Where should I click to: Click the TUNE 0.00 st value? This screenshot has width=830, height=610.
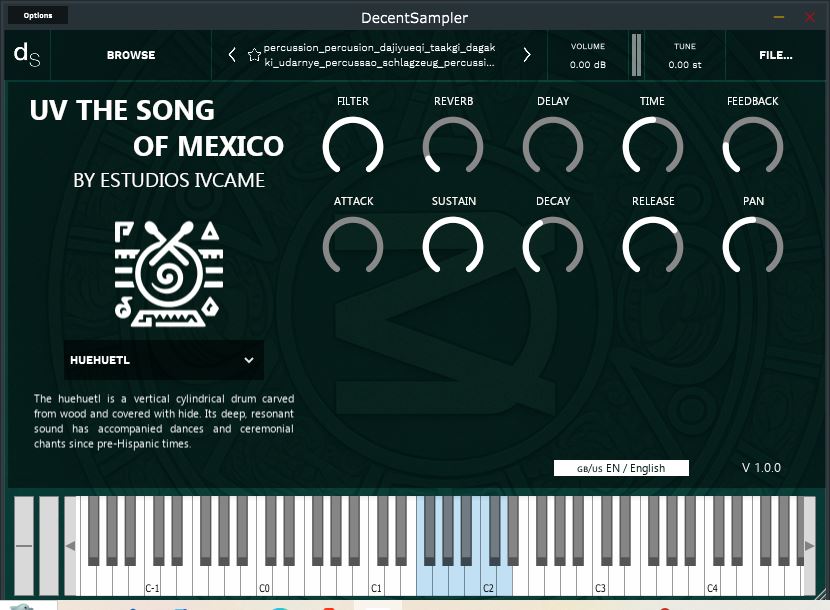tap(684, 65)
